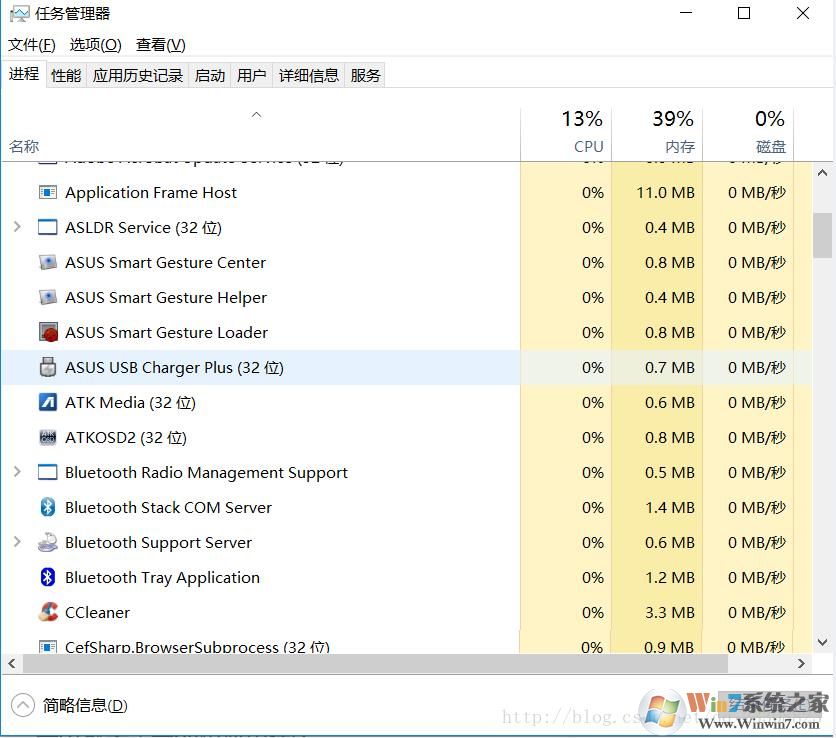This screenshot has width=836, height=738.
Task: Click the CefSharp.BrowserSubprocess icon
Action: click(48, 647)
